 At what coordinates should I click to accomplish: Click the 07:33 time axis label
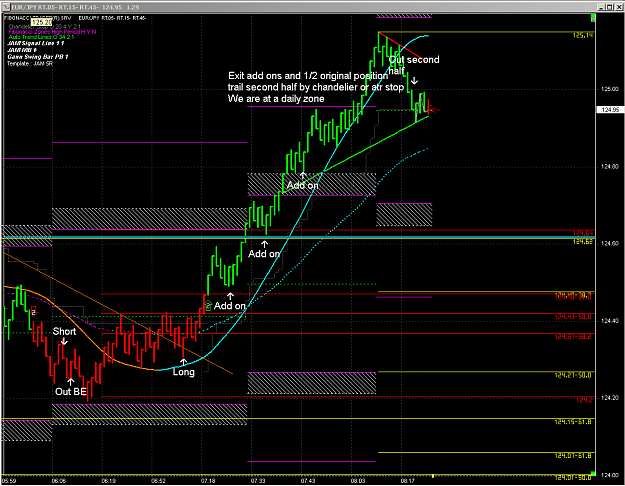click(x=258, y=481)
